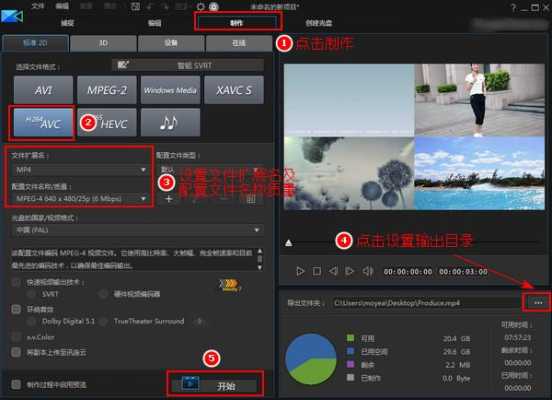
Task: Open the MP4 file extension dropdown
Action: tap(81, 170)
